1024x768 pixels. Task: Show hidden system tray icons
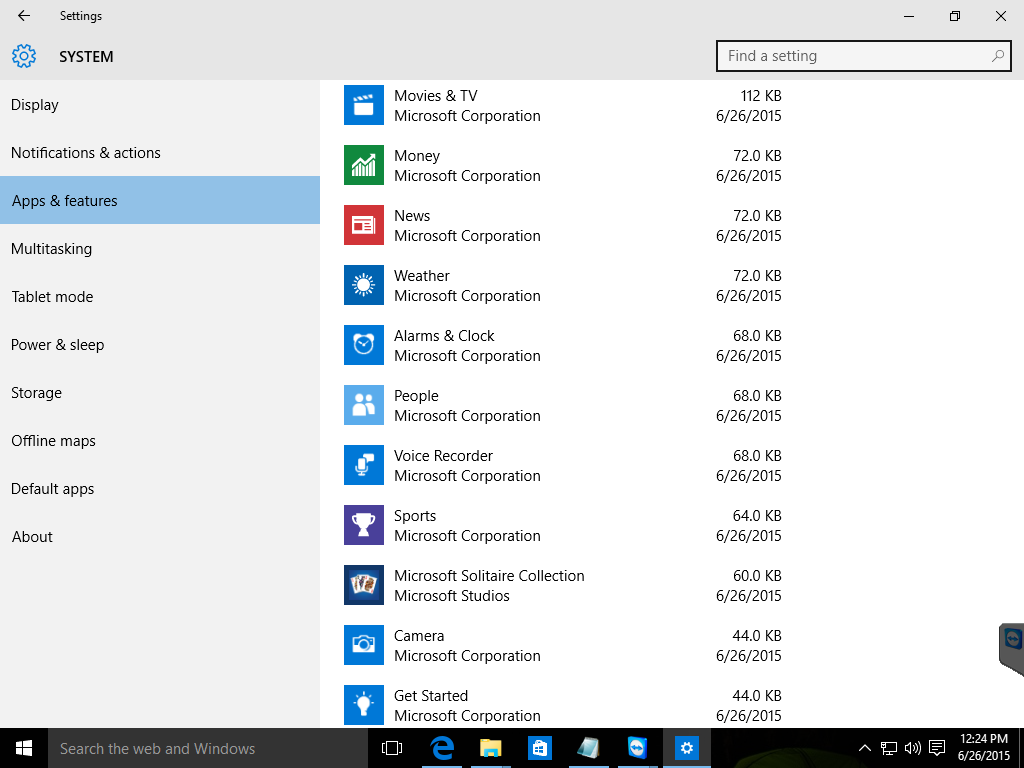click(x=865, y=748)
